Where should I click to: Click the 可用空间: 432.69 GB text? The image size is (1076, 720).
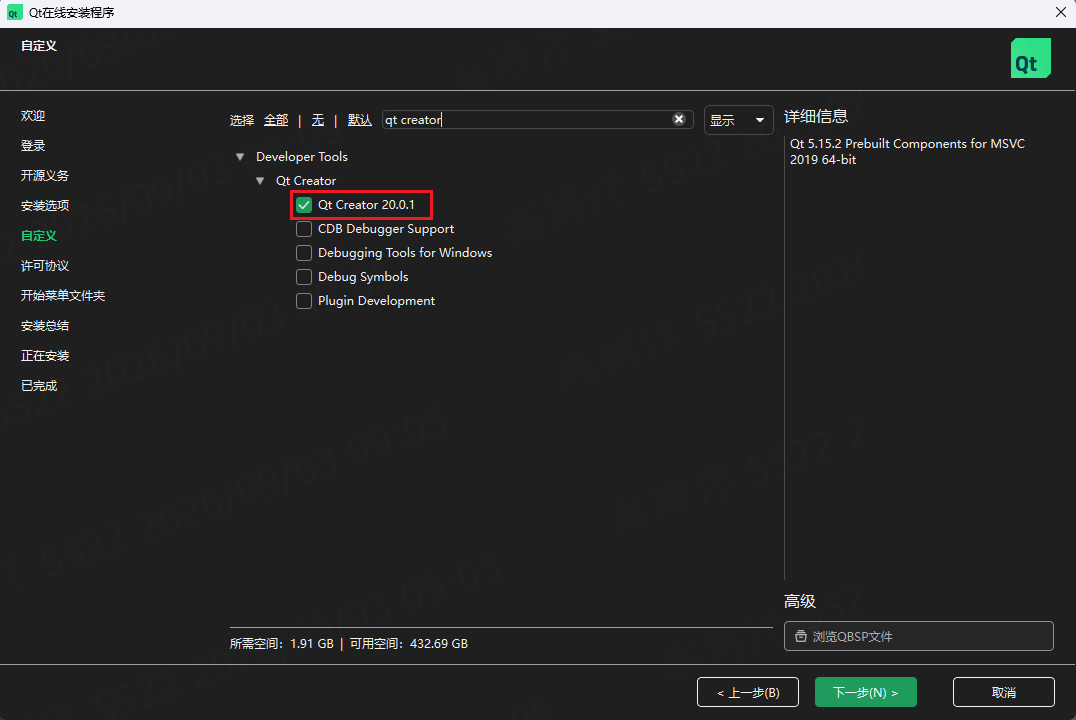click(409, 644)
